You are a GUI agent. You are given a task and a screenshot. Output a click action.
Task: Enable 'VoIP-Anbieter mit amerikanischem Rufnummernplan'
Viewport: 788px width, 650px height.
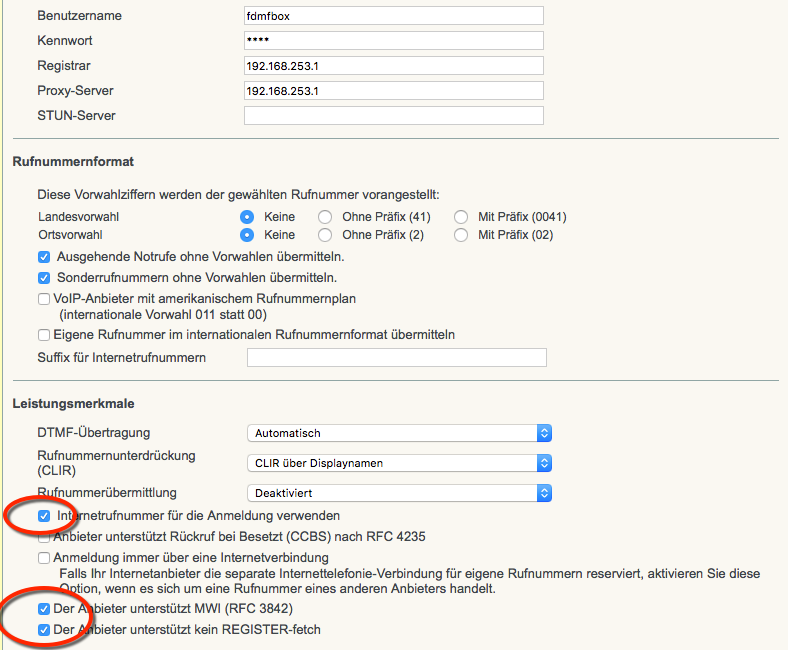pyautogui.click(x=44, y=299)
